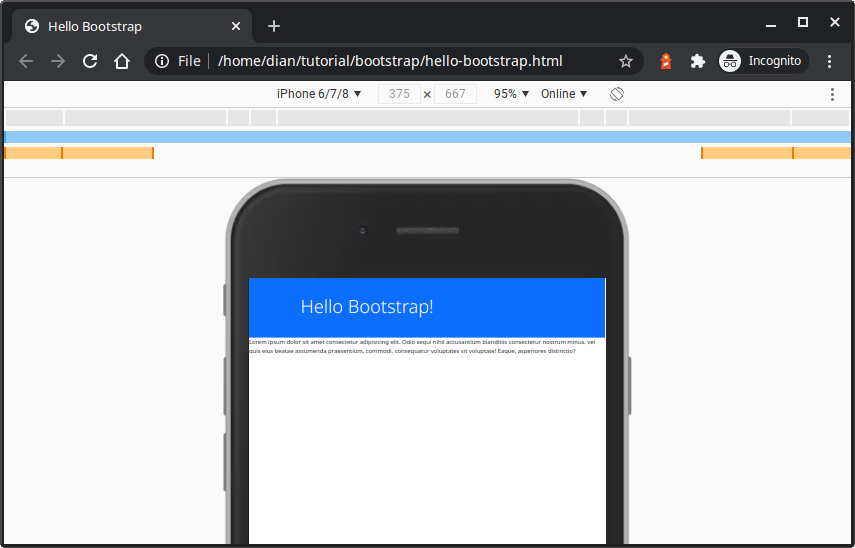
Task: Open Chrome's three-dot menu
Action: pos(829,61)
